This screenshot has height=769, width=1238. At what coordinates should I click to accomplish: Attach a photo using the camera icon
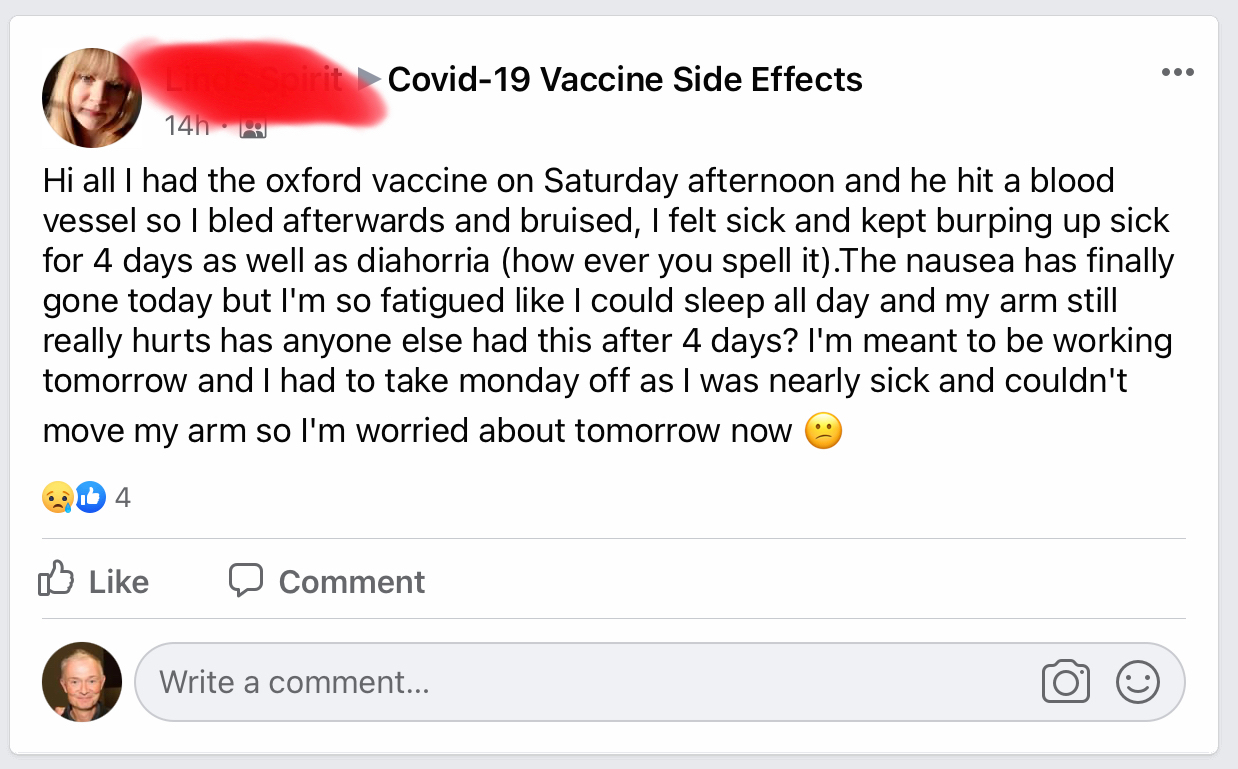[x=1065, y=682]
